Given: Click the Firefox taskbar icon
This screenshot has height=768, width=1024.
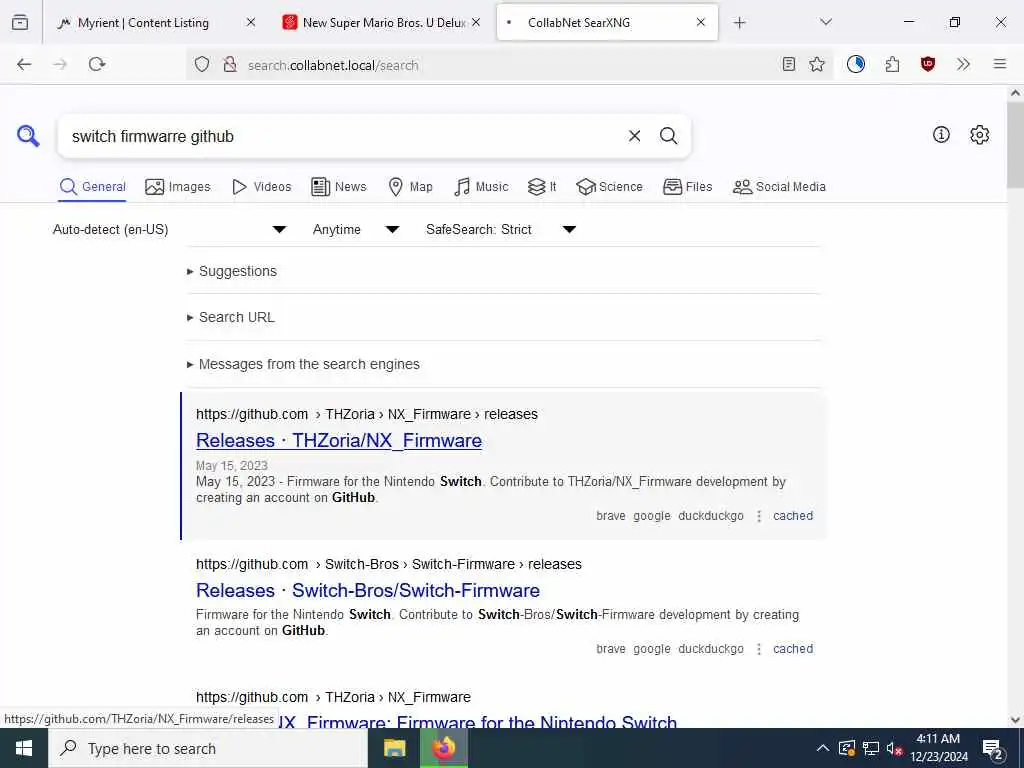Looking at the screenshot, I should [x=443, y=748].
